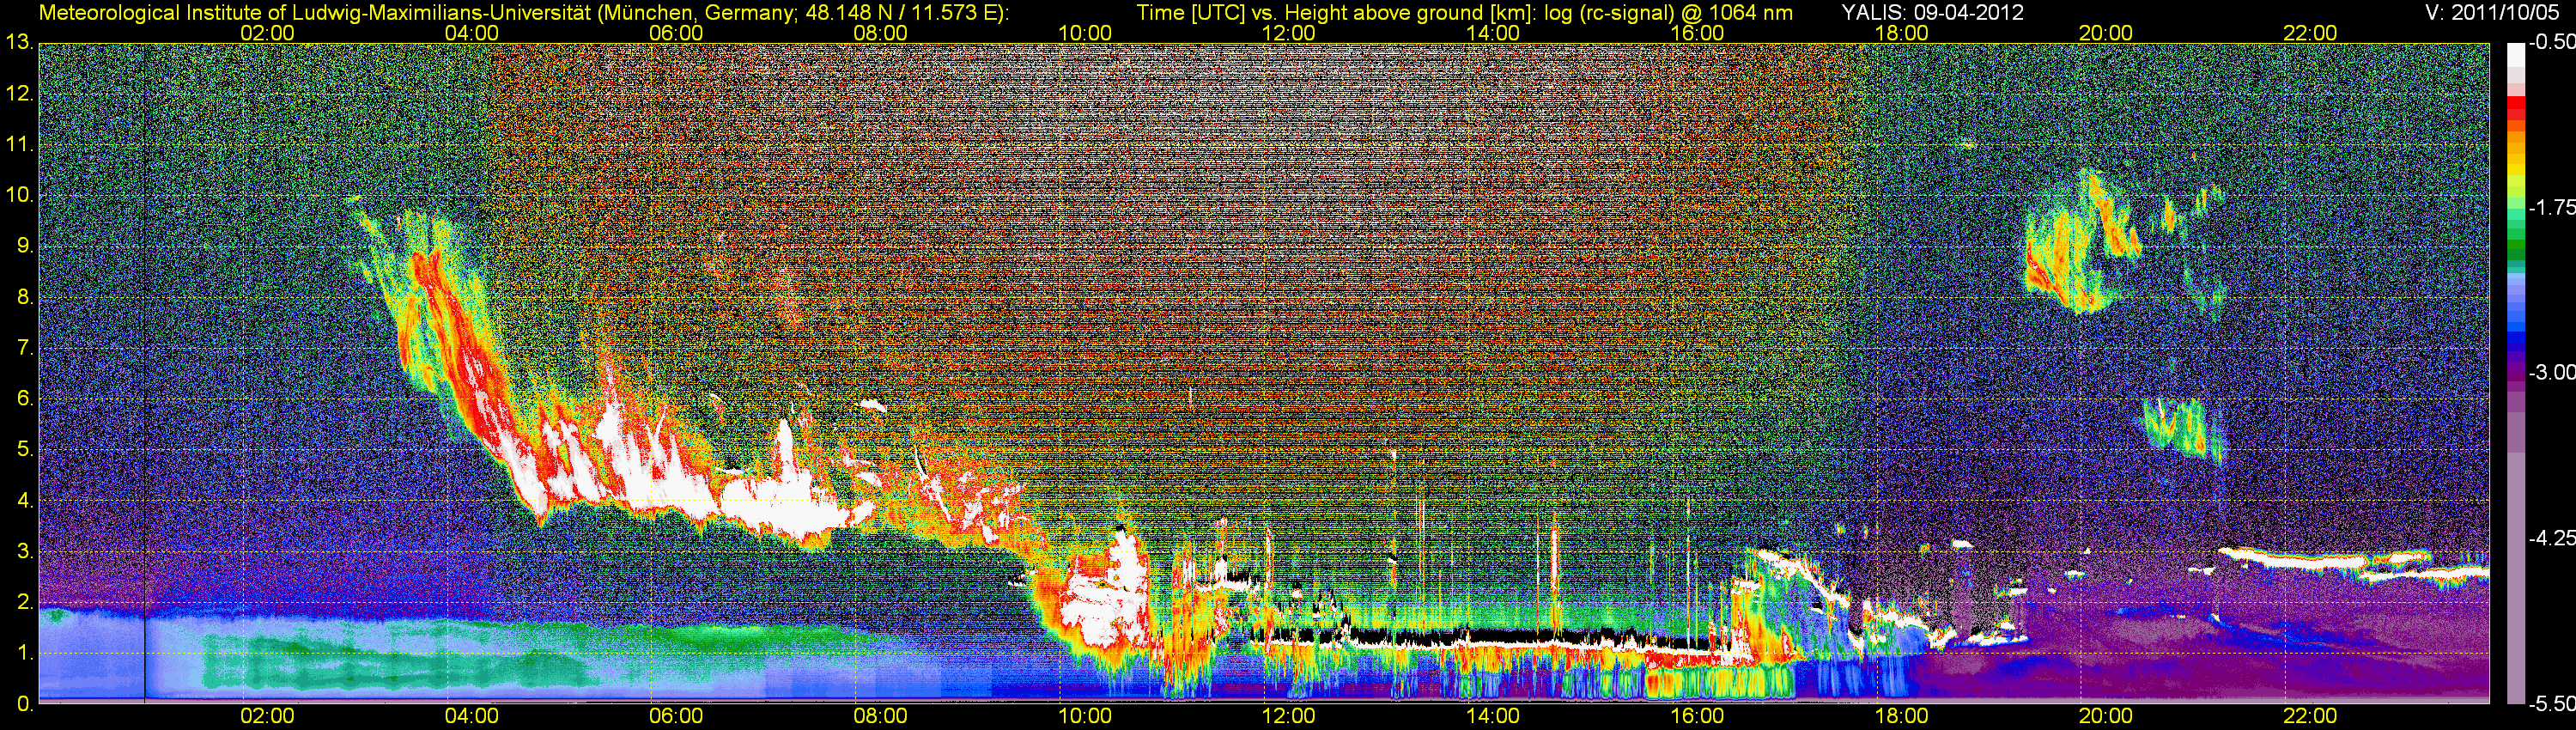The height and width of the screenshot is (730, 2576).
Task: Click the 08:00 label on the top time axis
Action: coord(880,33)
